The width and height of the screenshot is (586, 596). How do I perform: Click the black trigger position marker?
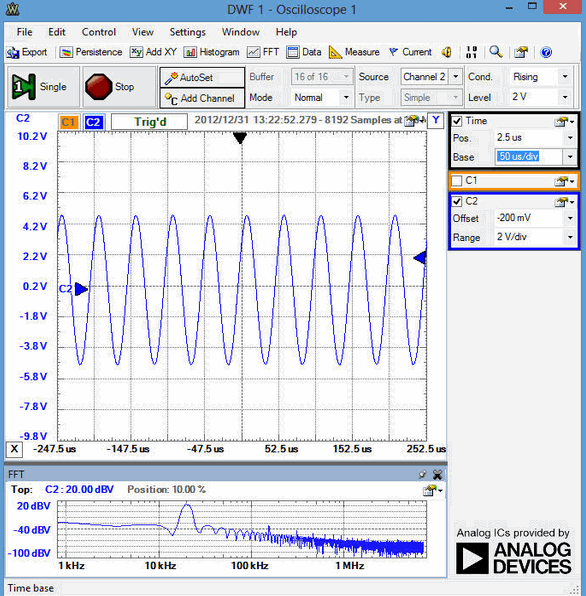(x=240, y=138)
